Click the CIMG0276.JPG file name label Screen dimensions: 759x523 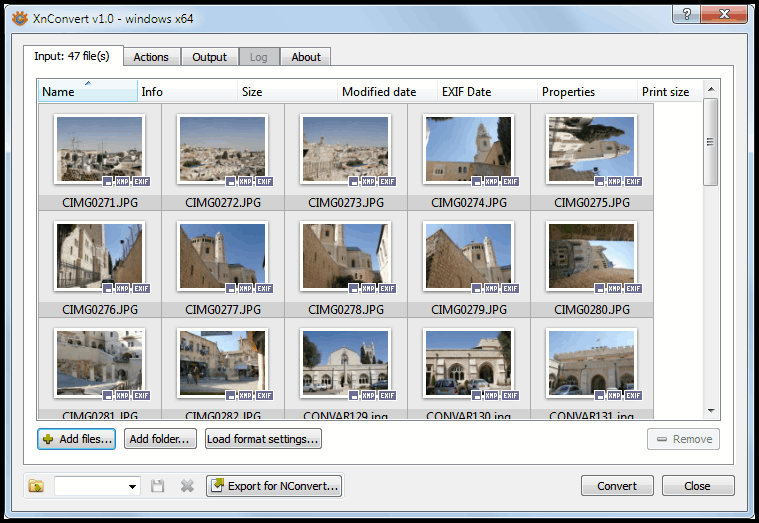click(100, 309)
